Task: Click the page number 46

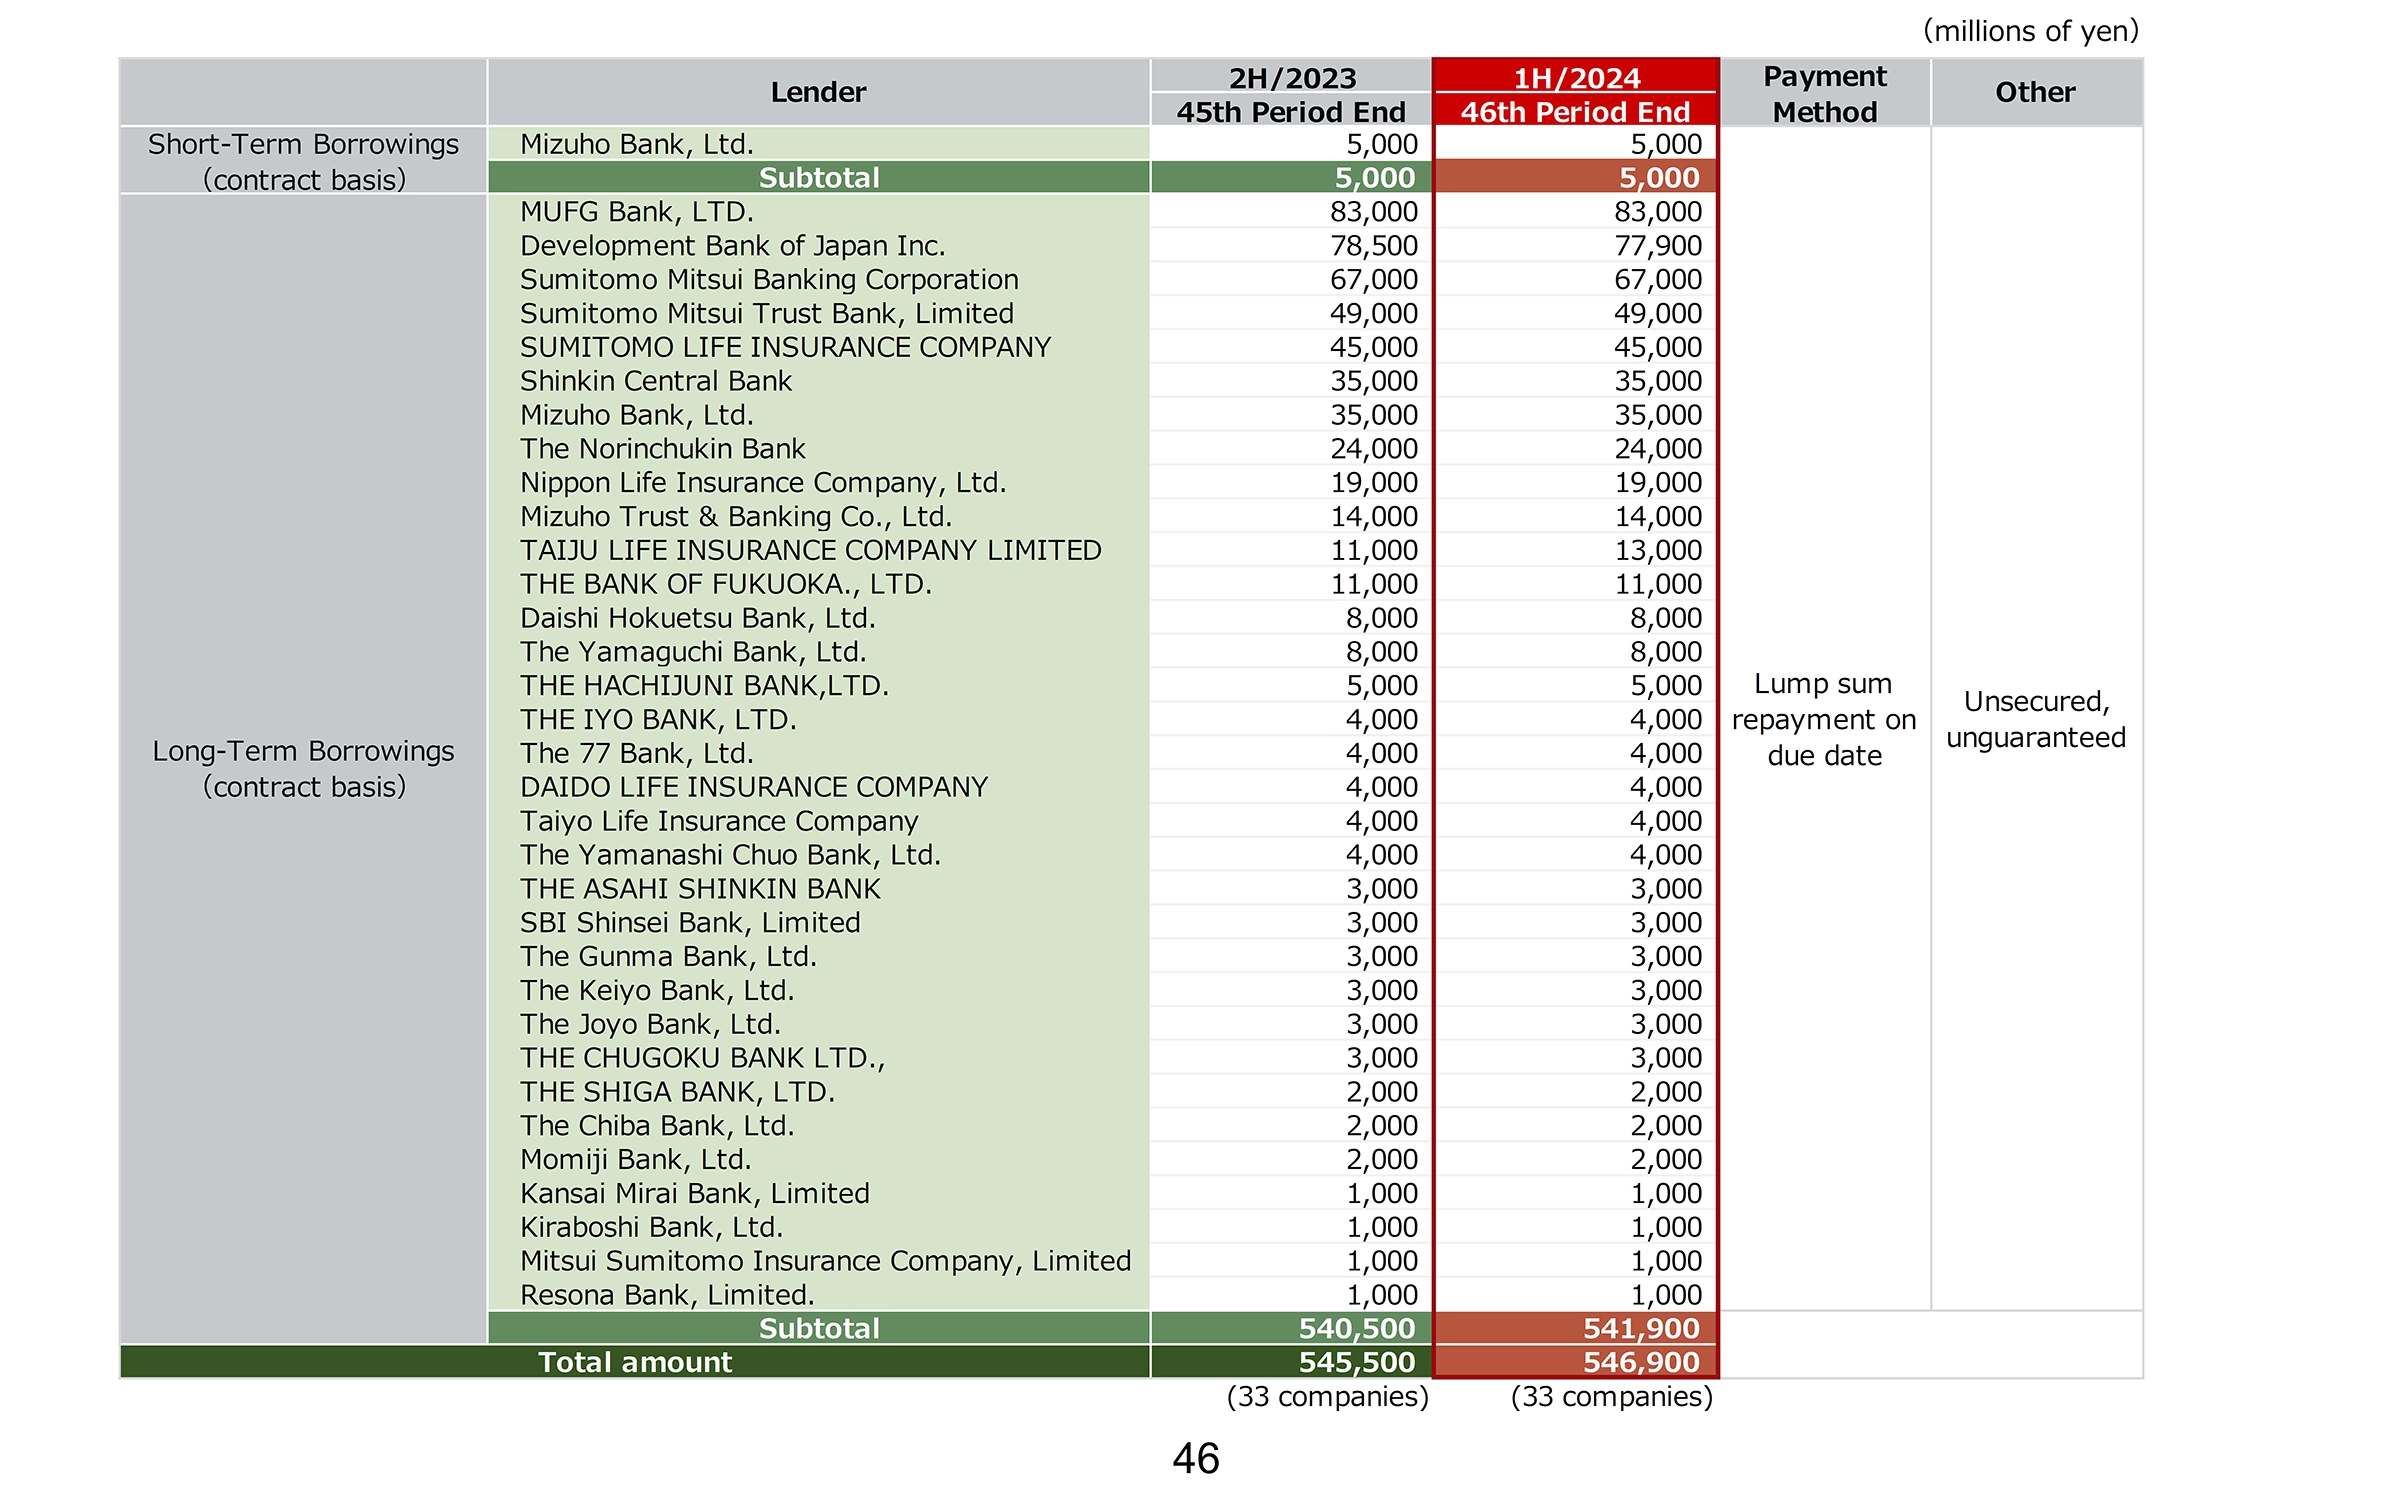Action: point(1196,1459)
